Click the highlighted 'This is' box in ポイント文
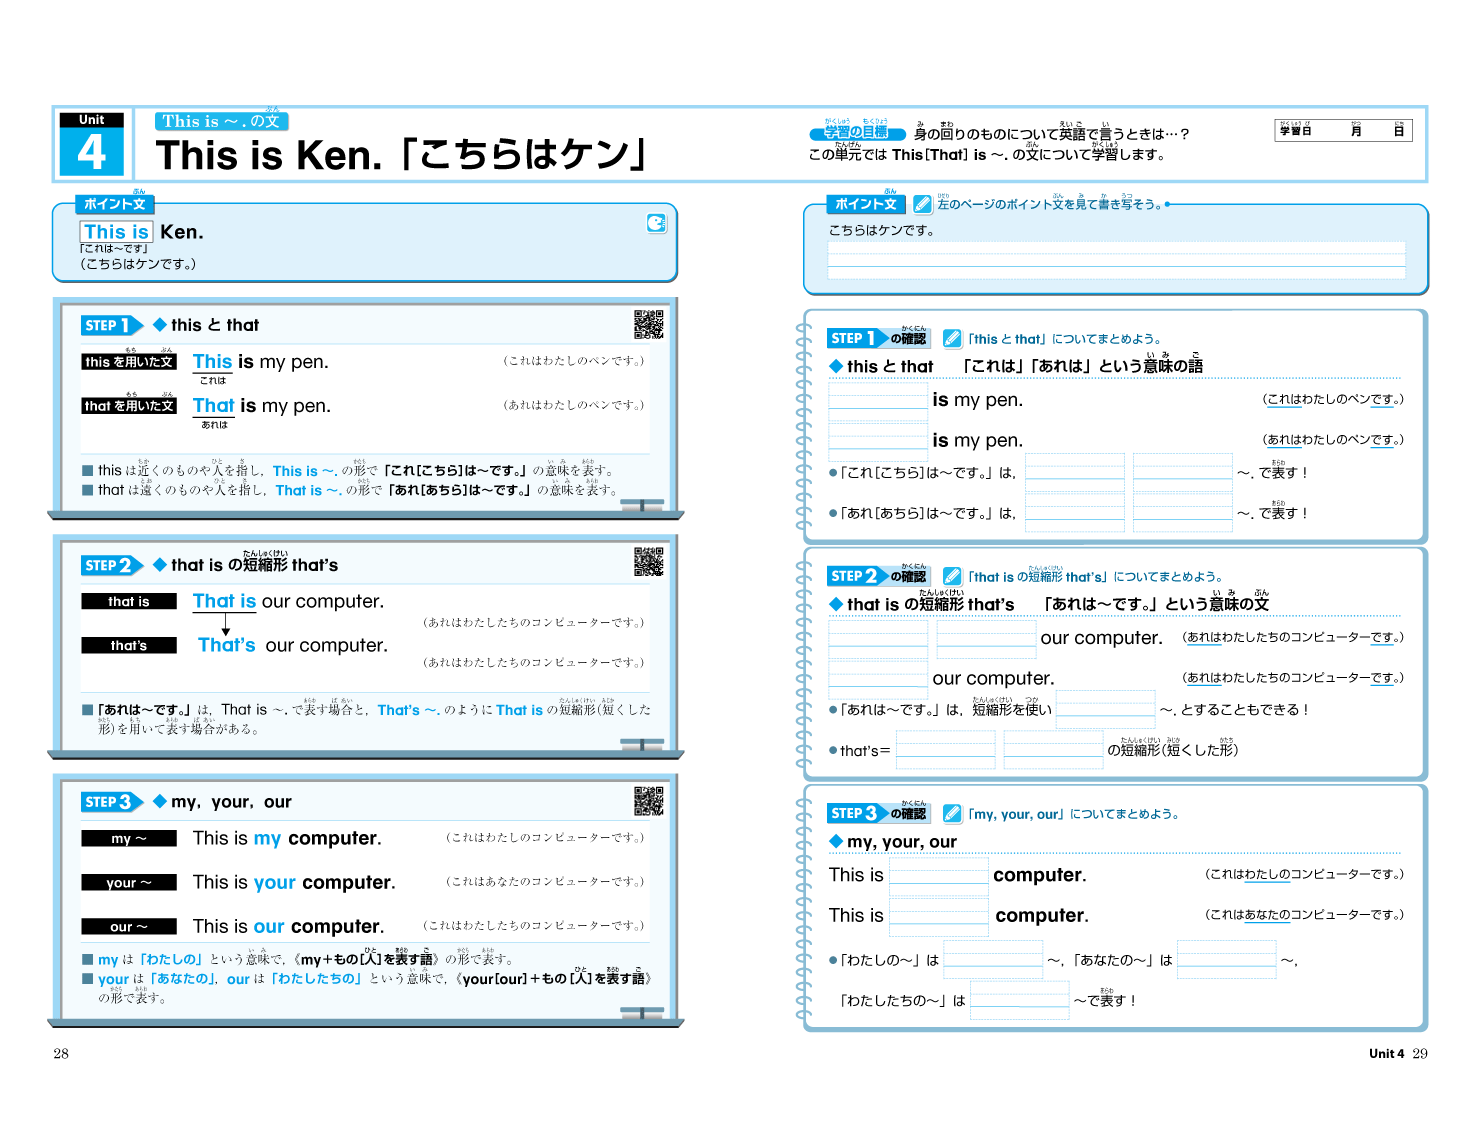The image size is (1480, 1144). 116,232
